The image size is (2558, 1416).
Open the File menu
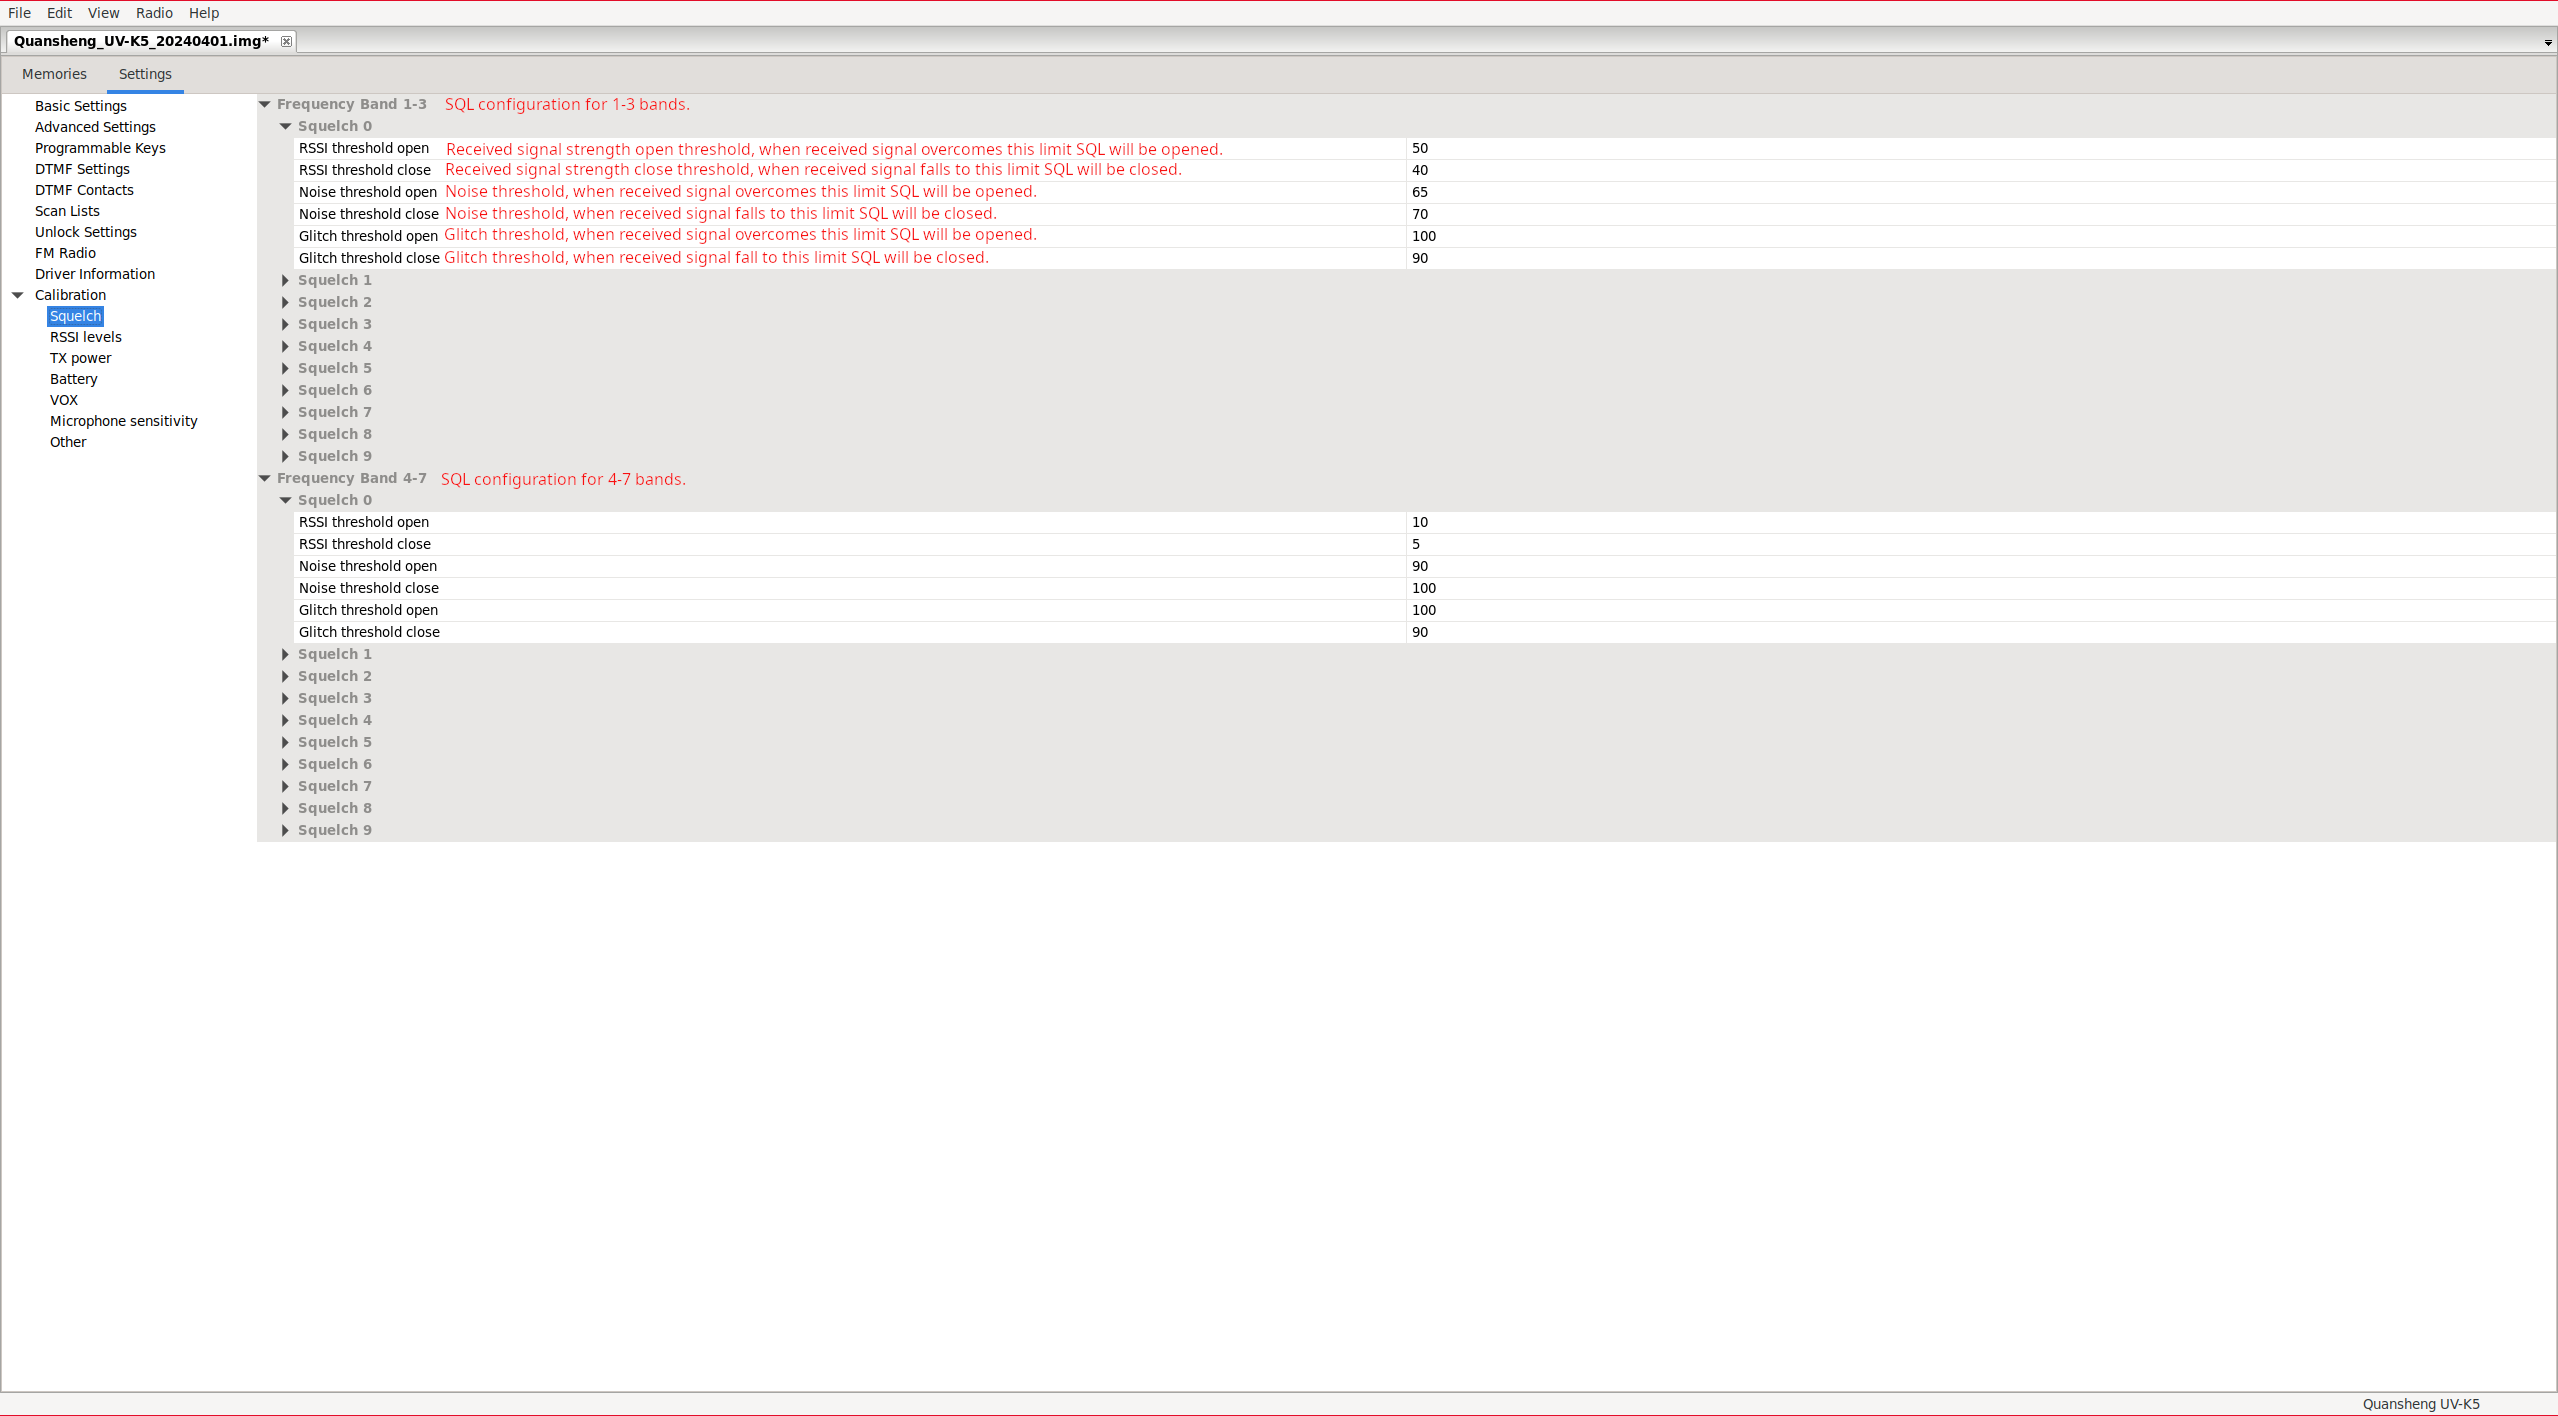(19, 13)
